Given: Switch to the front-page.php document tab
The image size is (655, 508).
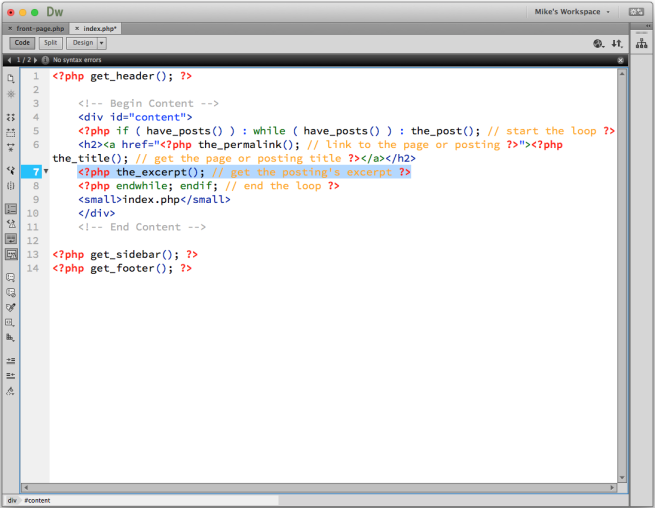Looking at the screenshot, I should 40,28.
